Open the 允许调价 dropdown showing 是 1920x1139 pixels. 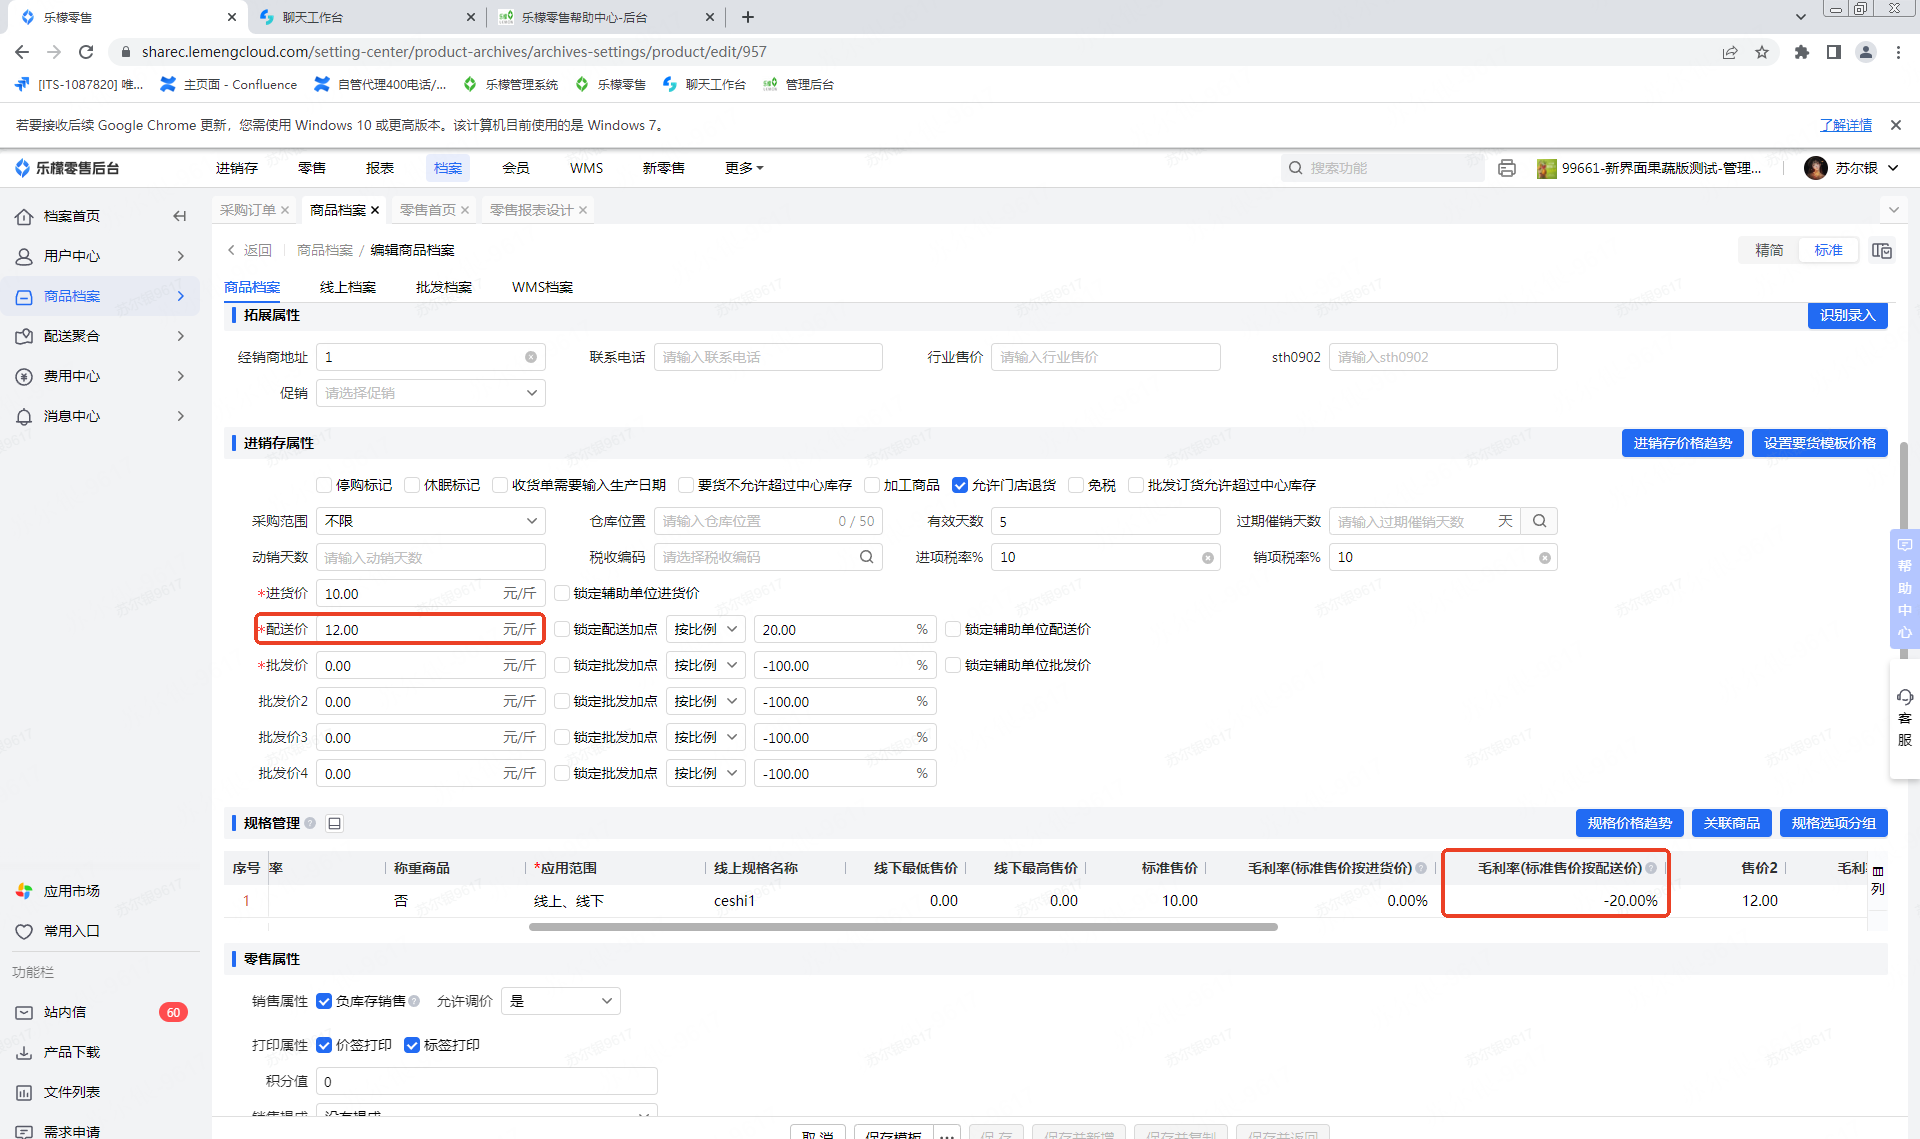[561, 1001]
